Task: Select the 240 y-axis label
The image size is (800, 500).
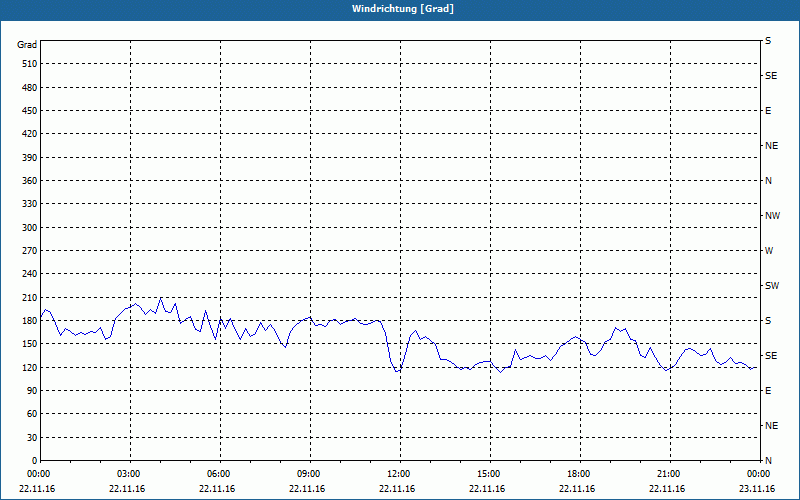Action: point(30,274)
